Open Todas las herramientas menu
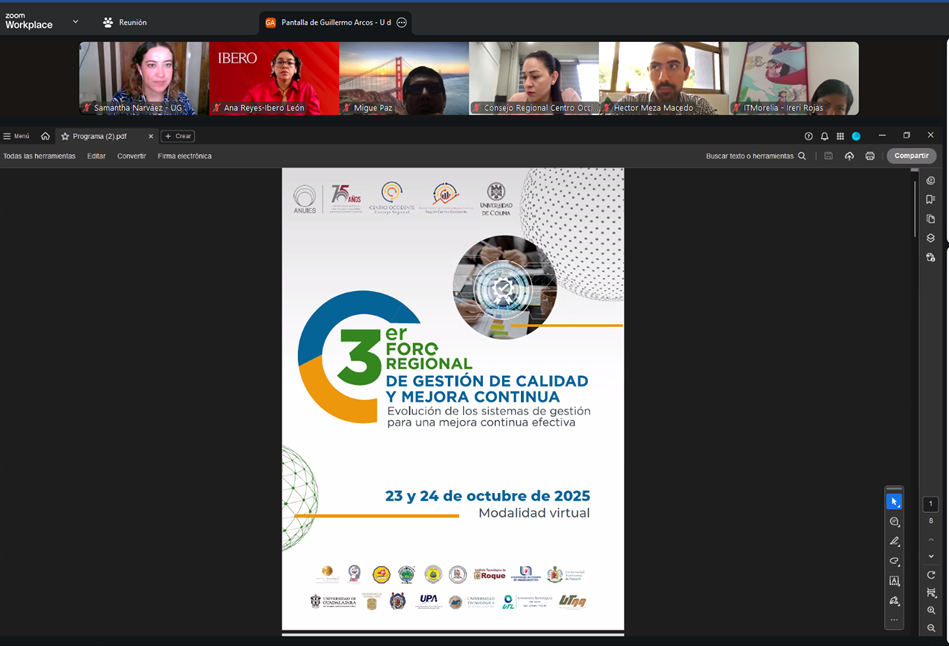 (x=39, y=156)
